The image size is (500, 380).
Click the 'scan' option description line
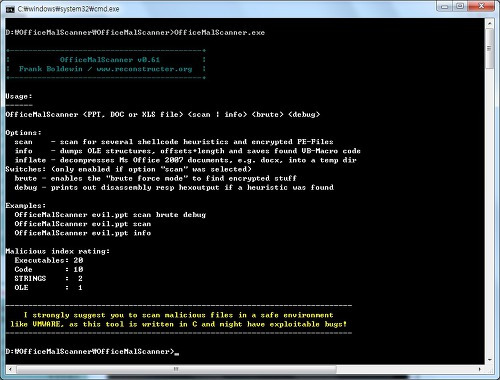pyautogui.click(x=174, y=142)
